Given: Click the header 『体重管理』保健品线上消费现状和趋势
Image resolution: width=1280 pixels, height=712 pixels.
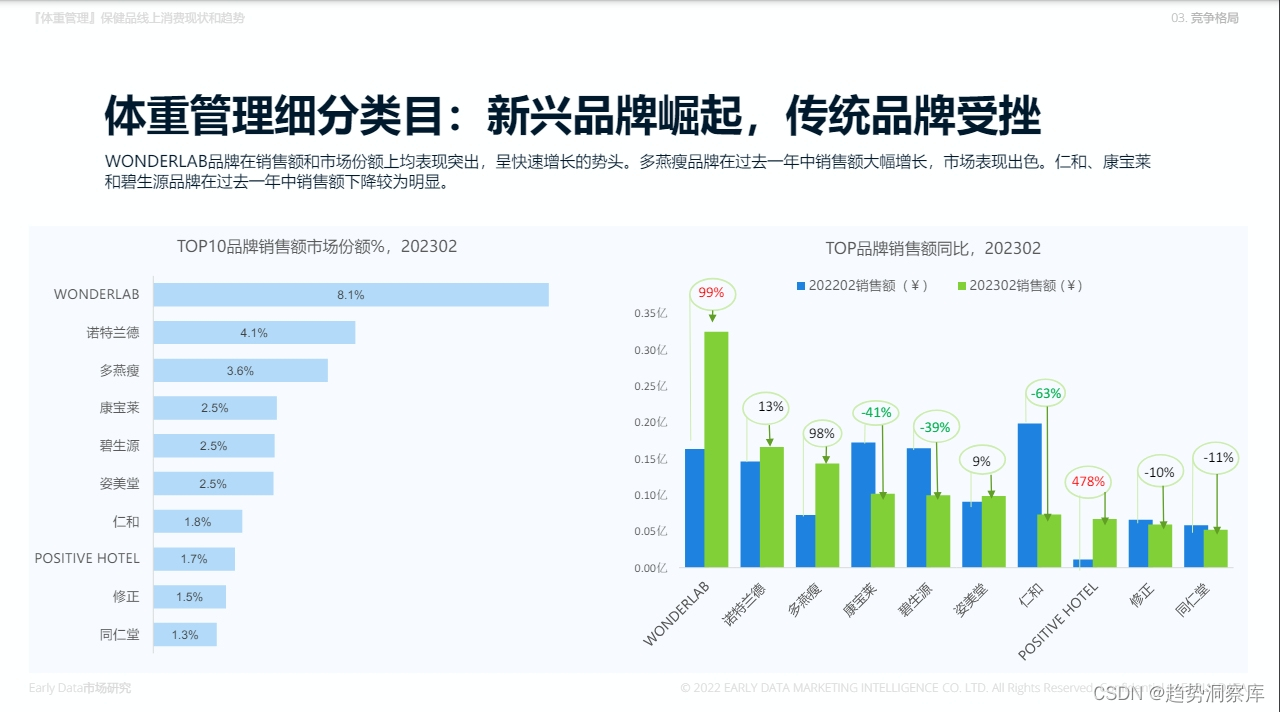Looking at the screenshot, I should (138, 18).
